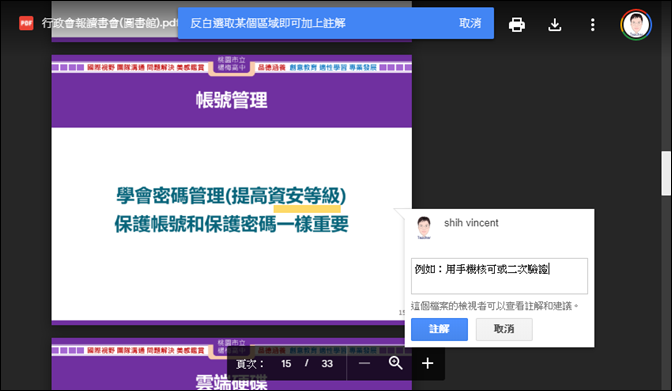
Task: Click the total page count 33
Action: (x=327, y=364)
